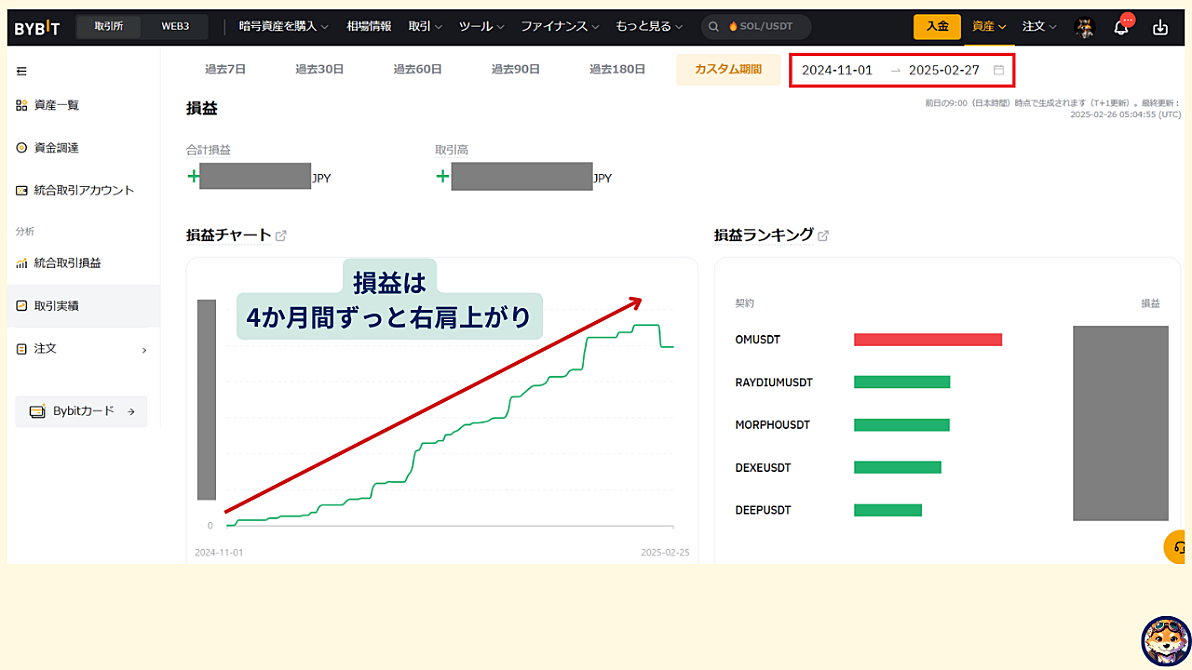Click the green RAYDIUMUSDT profit bar
The image size is (1192, 670).
902,383
